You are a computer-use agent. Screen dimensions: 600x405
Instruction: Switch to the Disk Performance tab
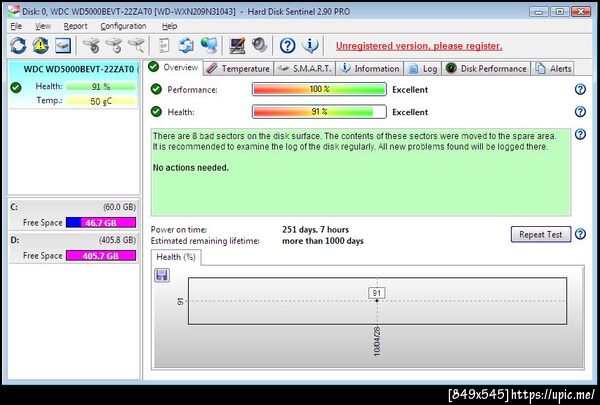click(x=486, y=69)
